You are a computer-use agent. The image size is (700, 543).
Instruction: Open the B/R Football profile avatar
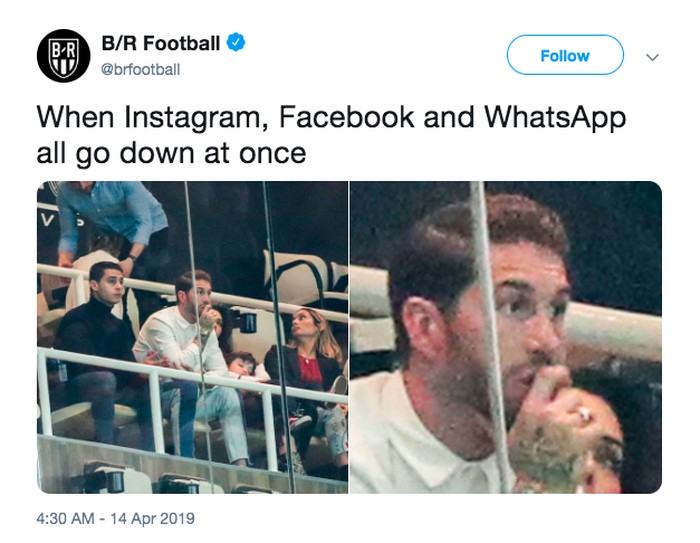[x=63, y=56]
